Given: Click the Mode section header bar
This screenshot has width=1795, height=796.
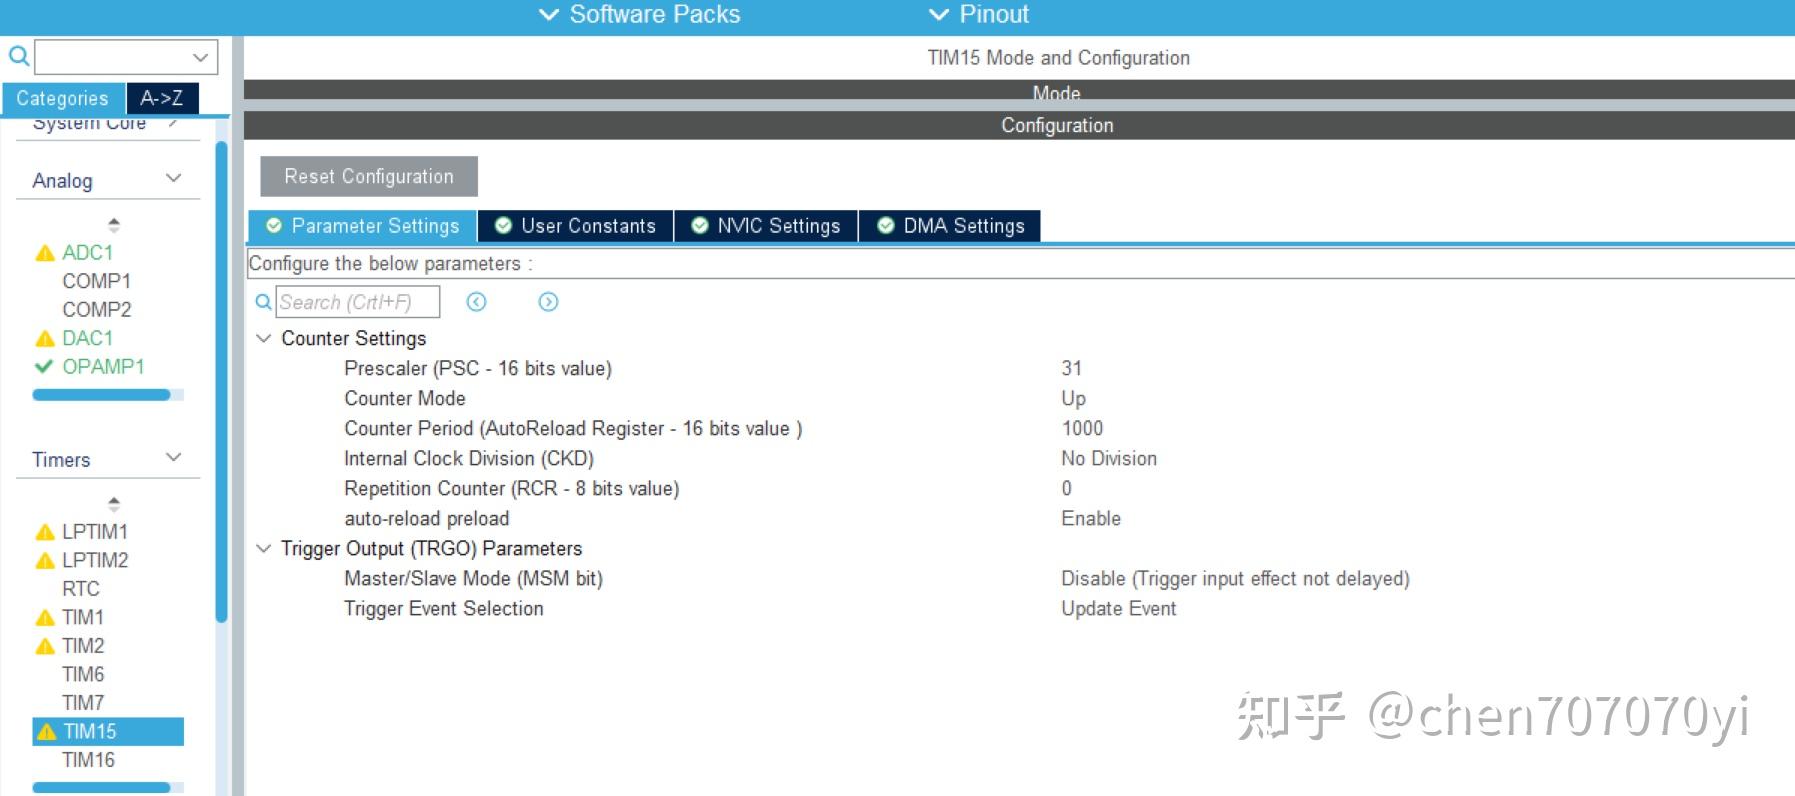Looking at the screenshot, I should [x=1018, y=91].
